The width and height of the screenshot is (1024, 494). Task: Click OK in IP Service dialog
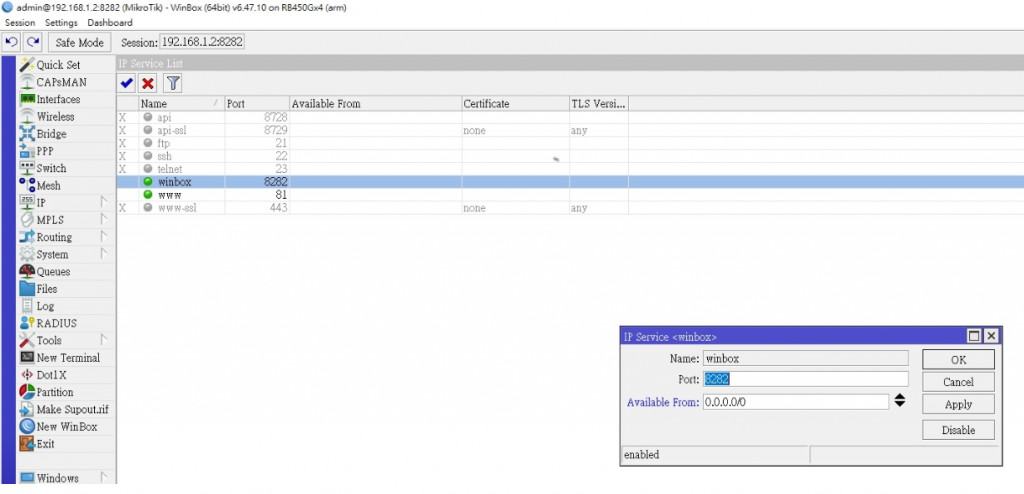(958, 359)
